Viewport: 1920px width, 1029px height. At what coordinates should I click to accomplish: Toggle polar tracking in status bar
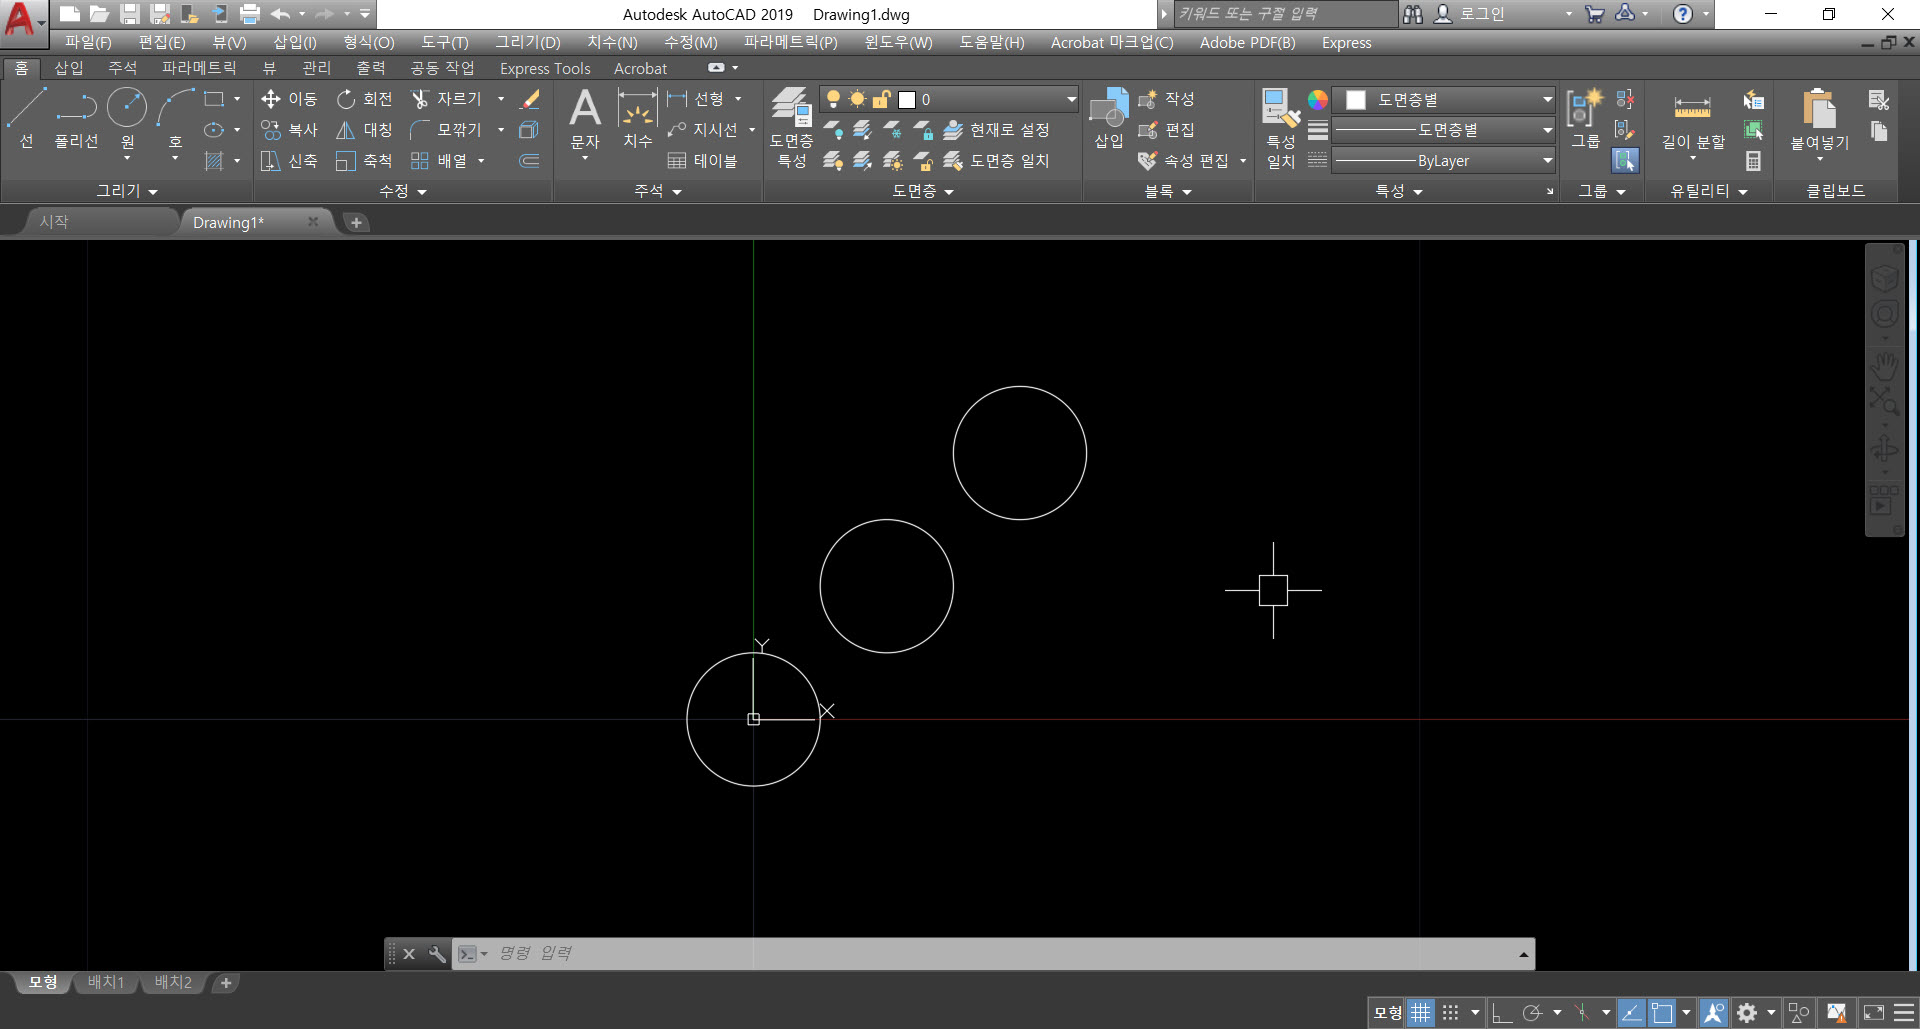[1532, 1013]
